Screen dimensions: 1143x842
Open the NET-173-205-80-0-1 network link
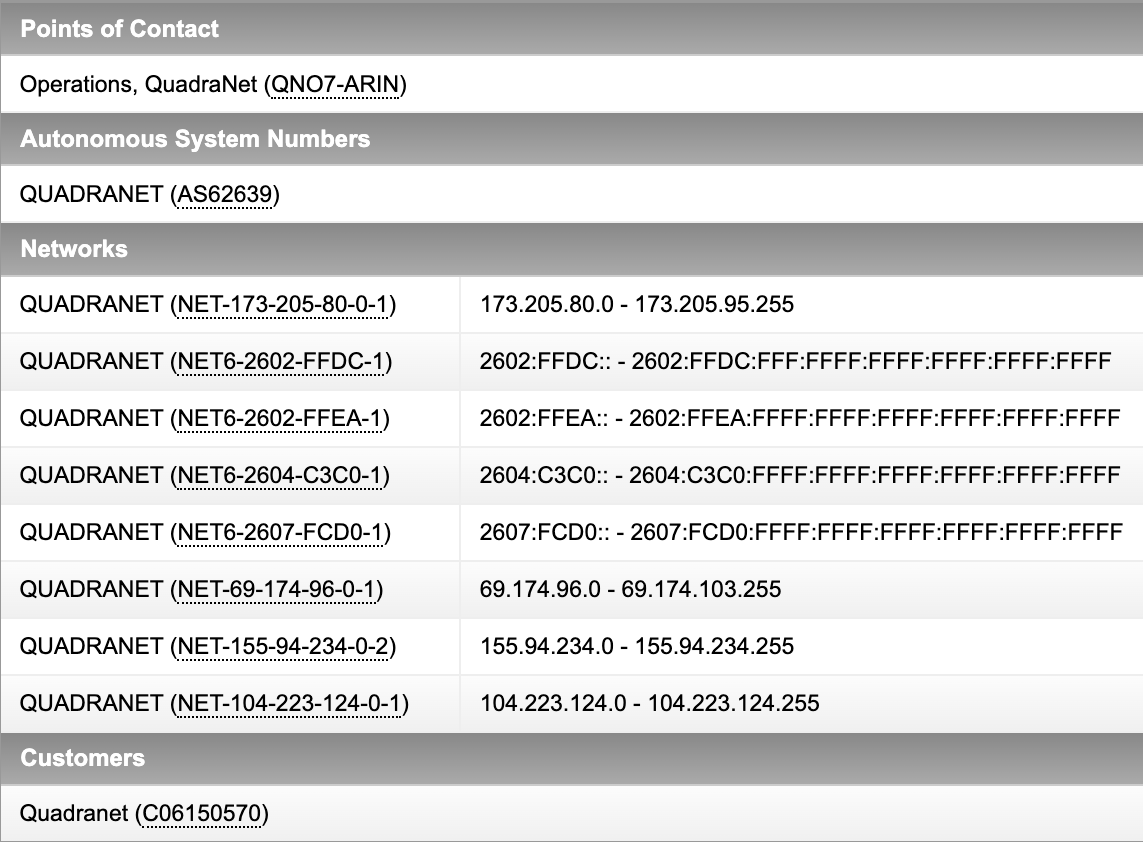point(283,304)
